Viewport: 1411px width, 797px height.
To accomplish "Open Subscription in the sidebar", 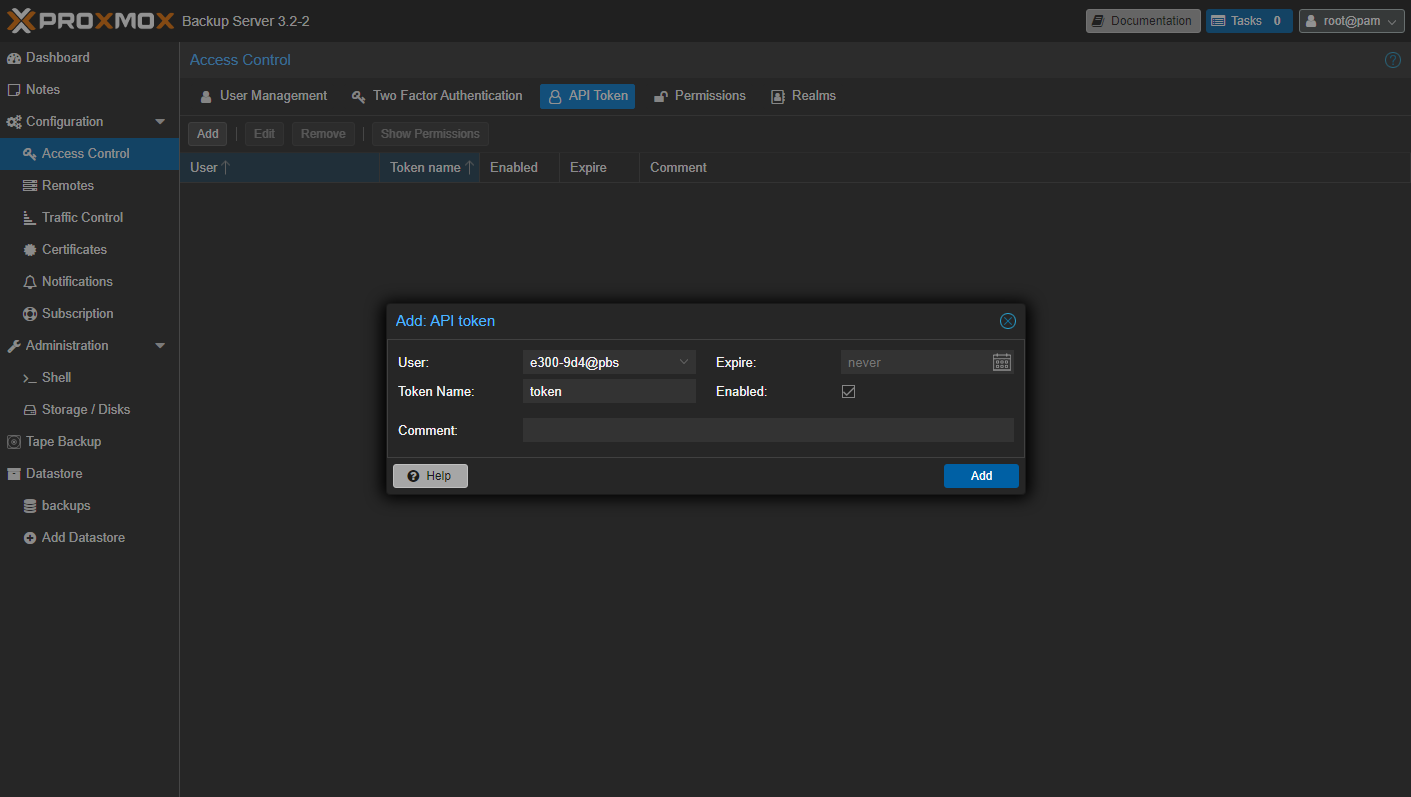I will point(89,314).
